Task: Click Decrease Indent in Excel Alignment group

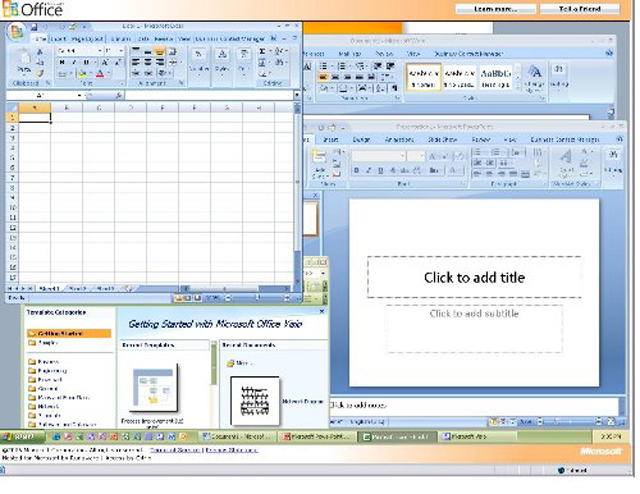Action: point(136,73)
